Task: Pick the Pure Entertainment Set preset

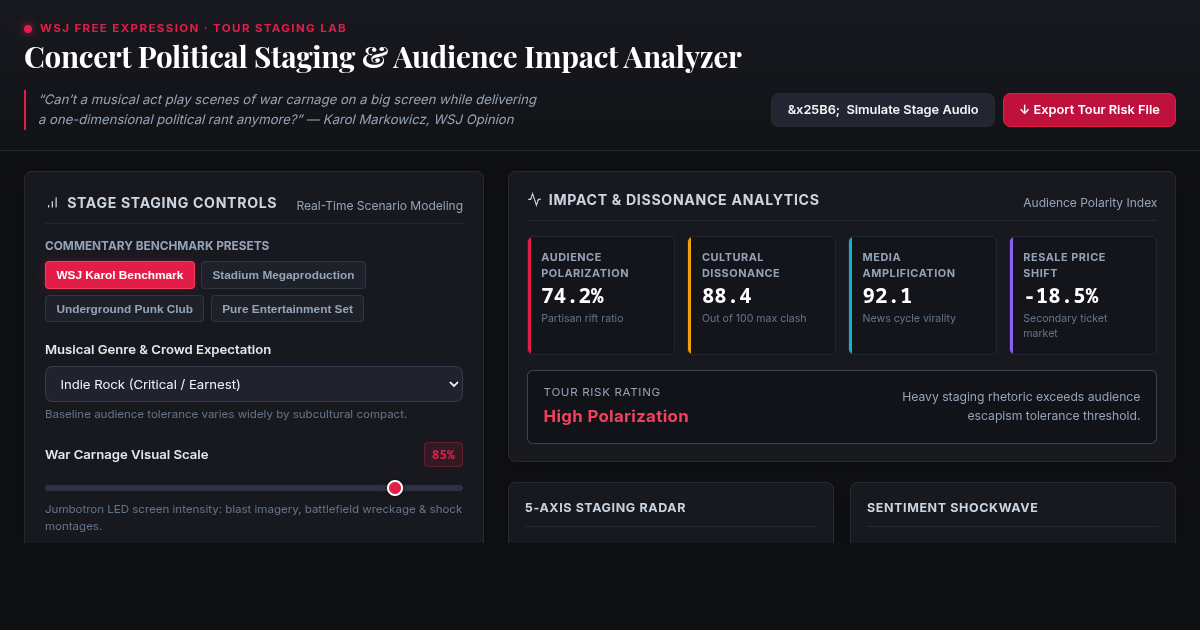Action: coord(287,309)
